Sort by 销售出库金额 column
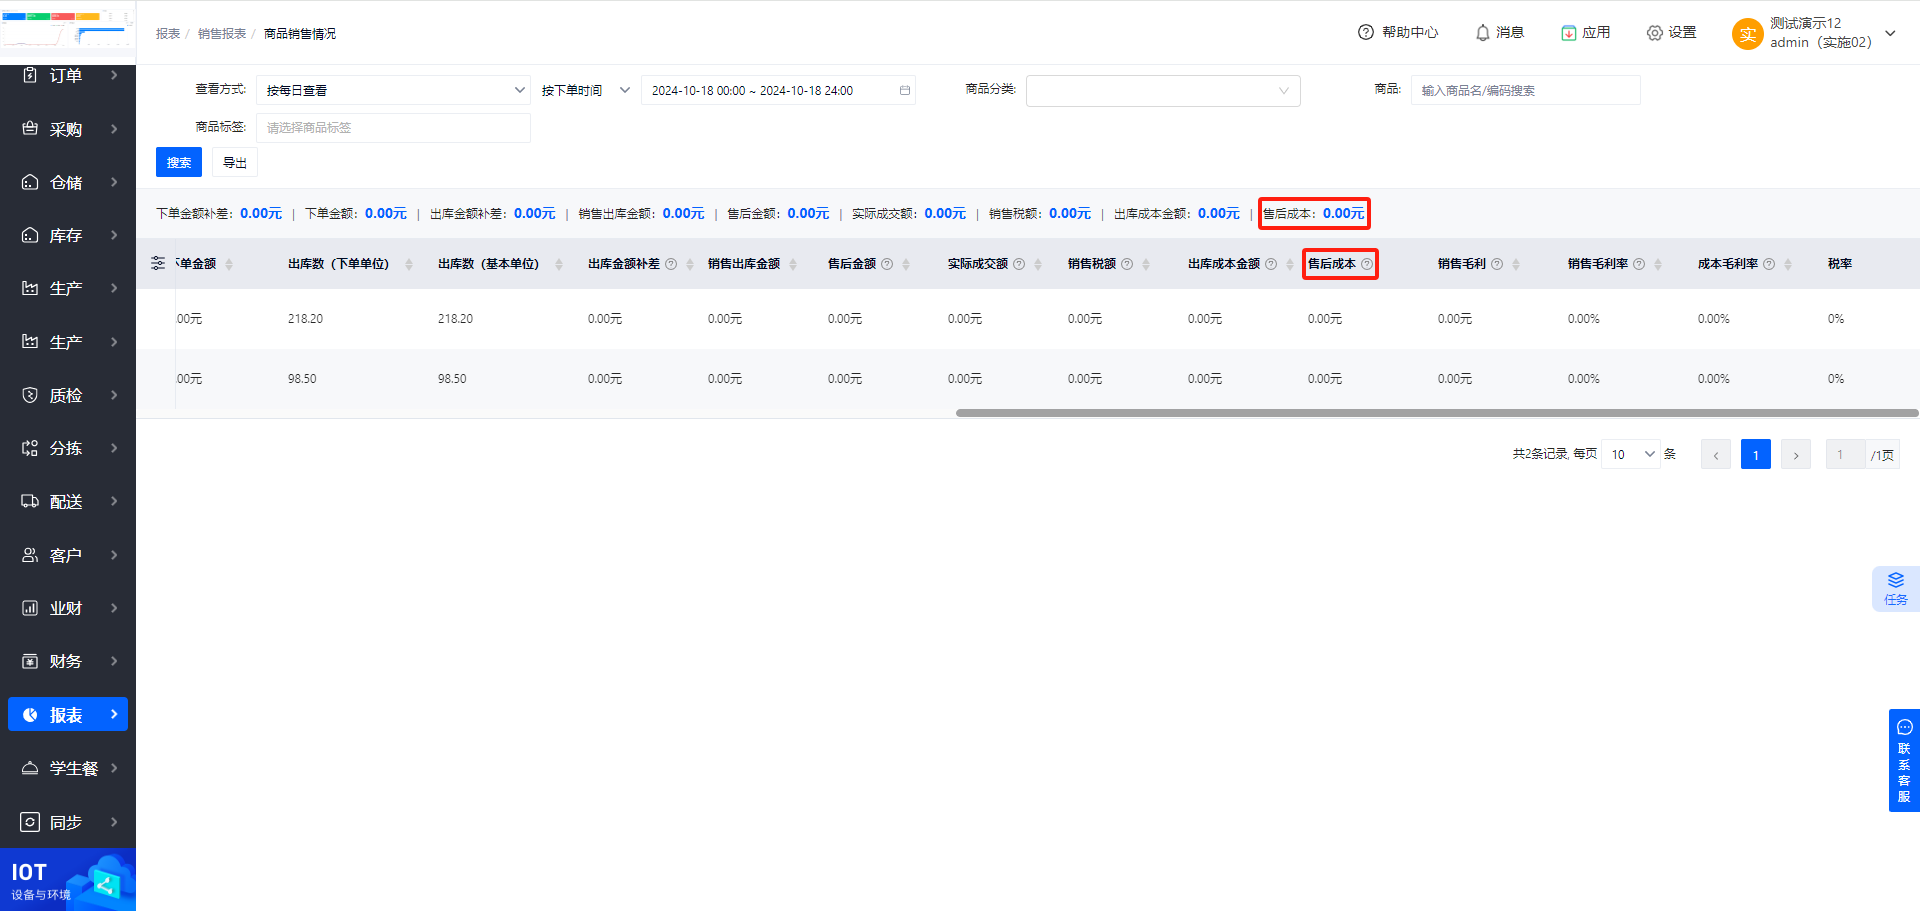 [793, 264]
